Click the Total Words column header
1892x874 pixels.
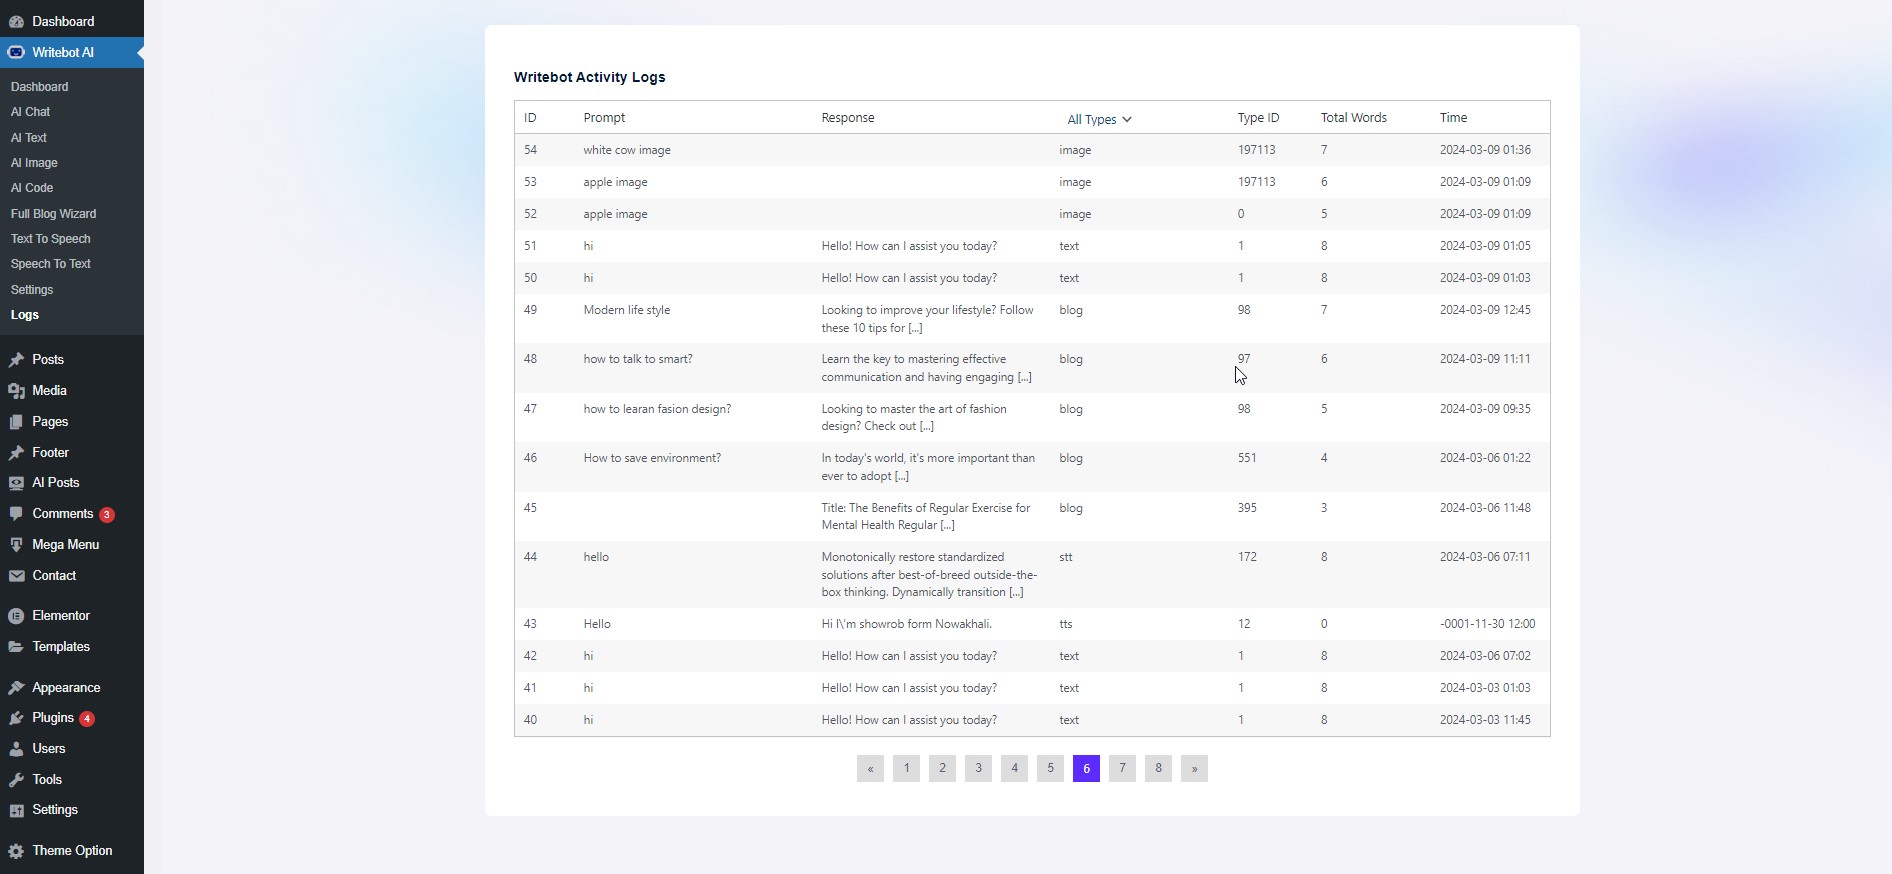tap(1353, 117)
